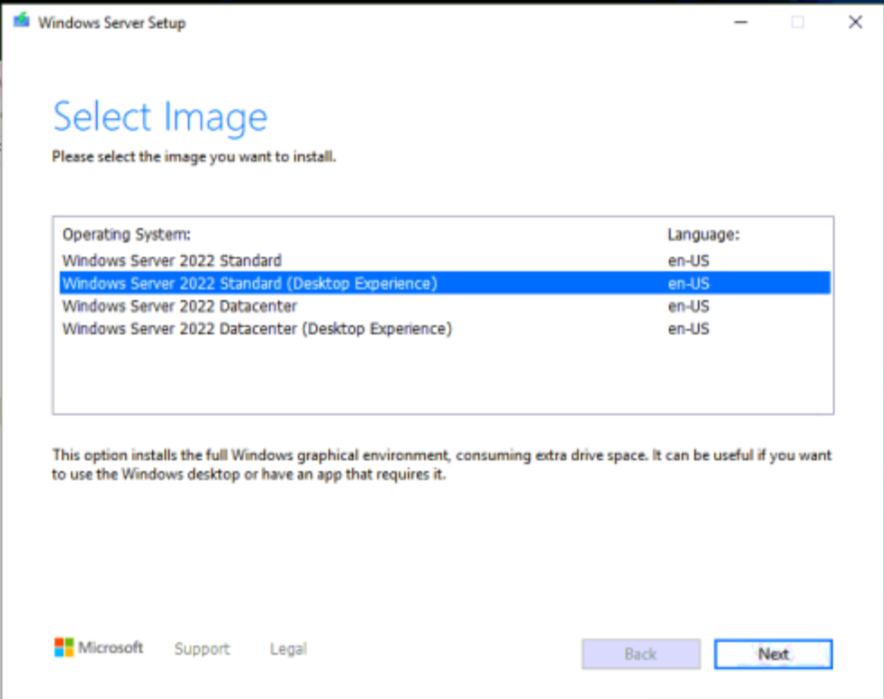Select Windows Server 2022 Datacenter (Desktop Experience)
This screenshot has width=884, height=699.
click(255, 329)
